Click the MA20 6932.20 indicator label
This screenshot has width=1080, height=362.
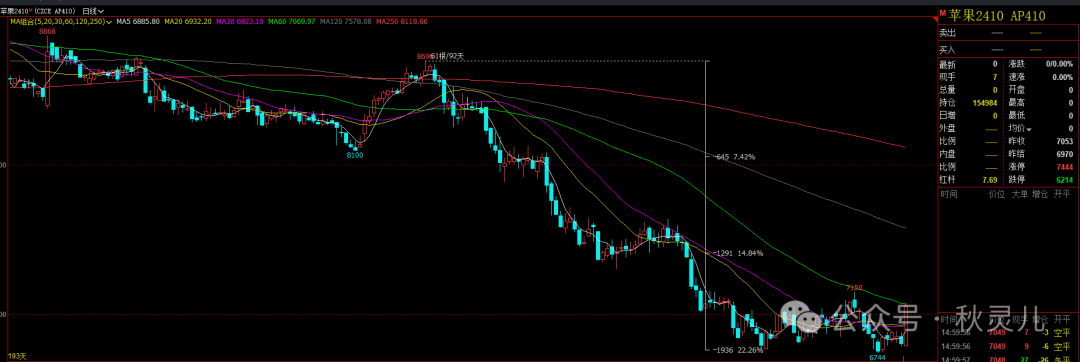click(x=187, y=22)
